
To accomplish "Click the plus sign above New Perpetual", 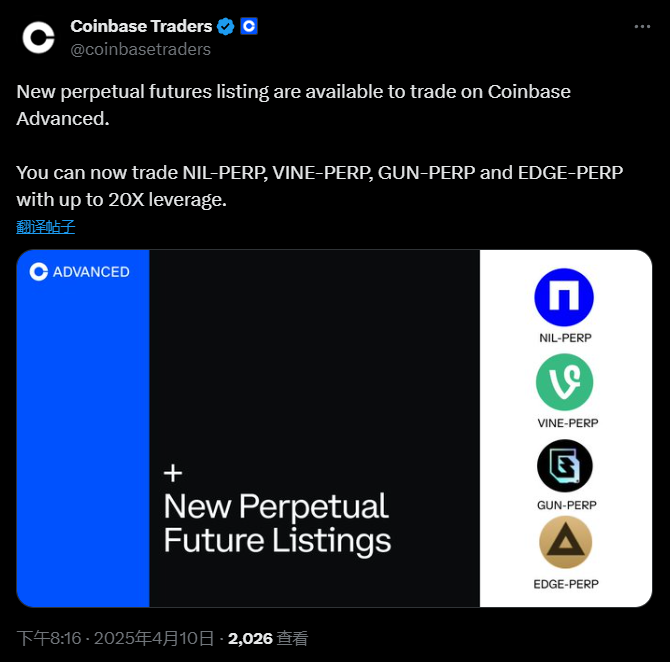I will point(173,473).
